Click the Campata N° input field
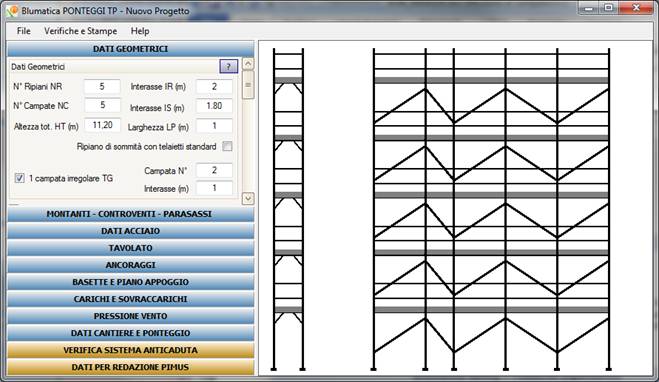 pos(214,170)
